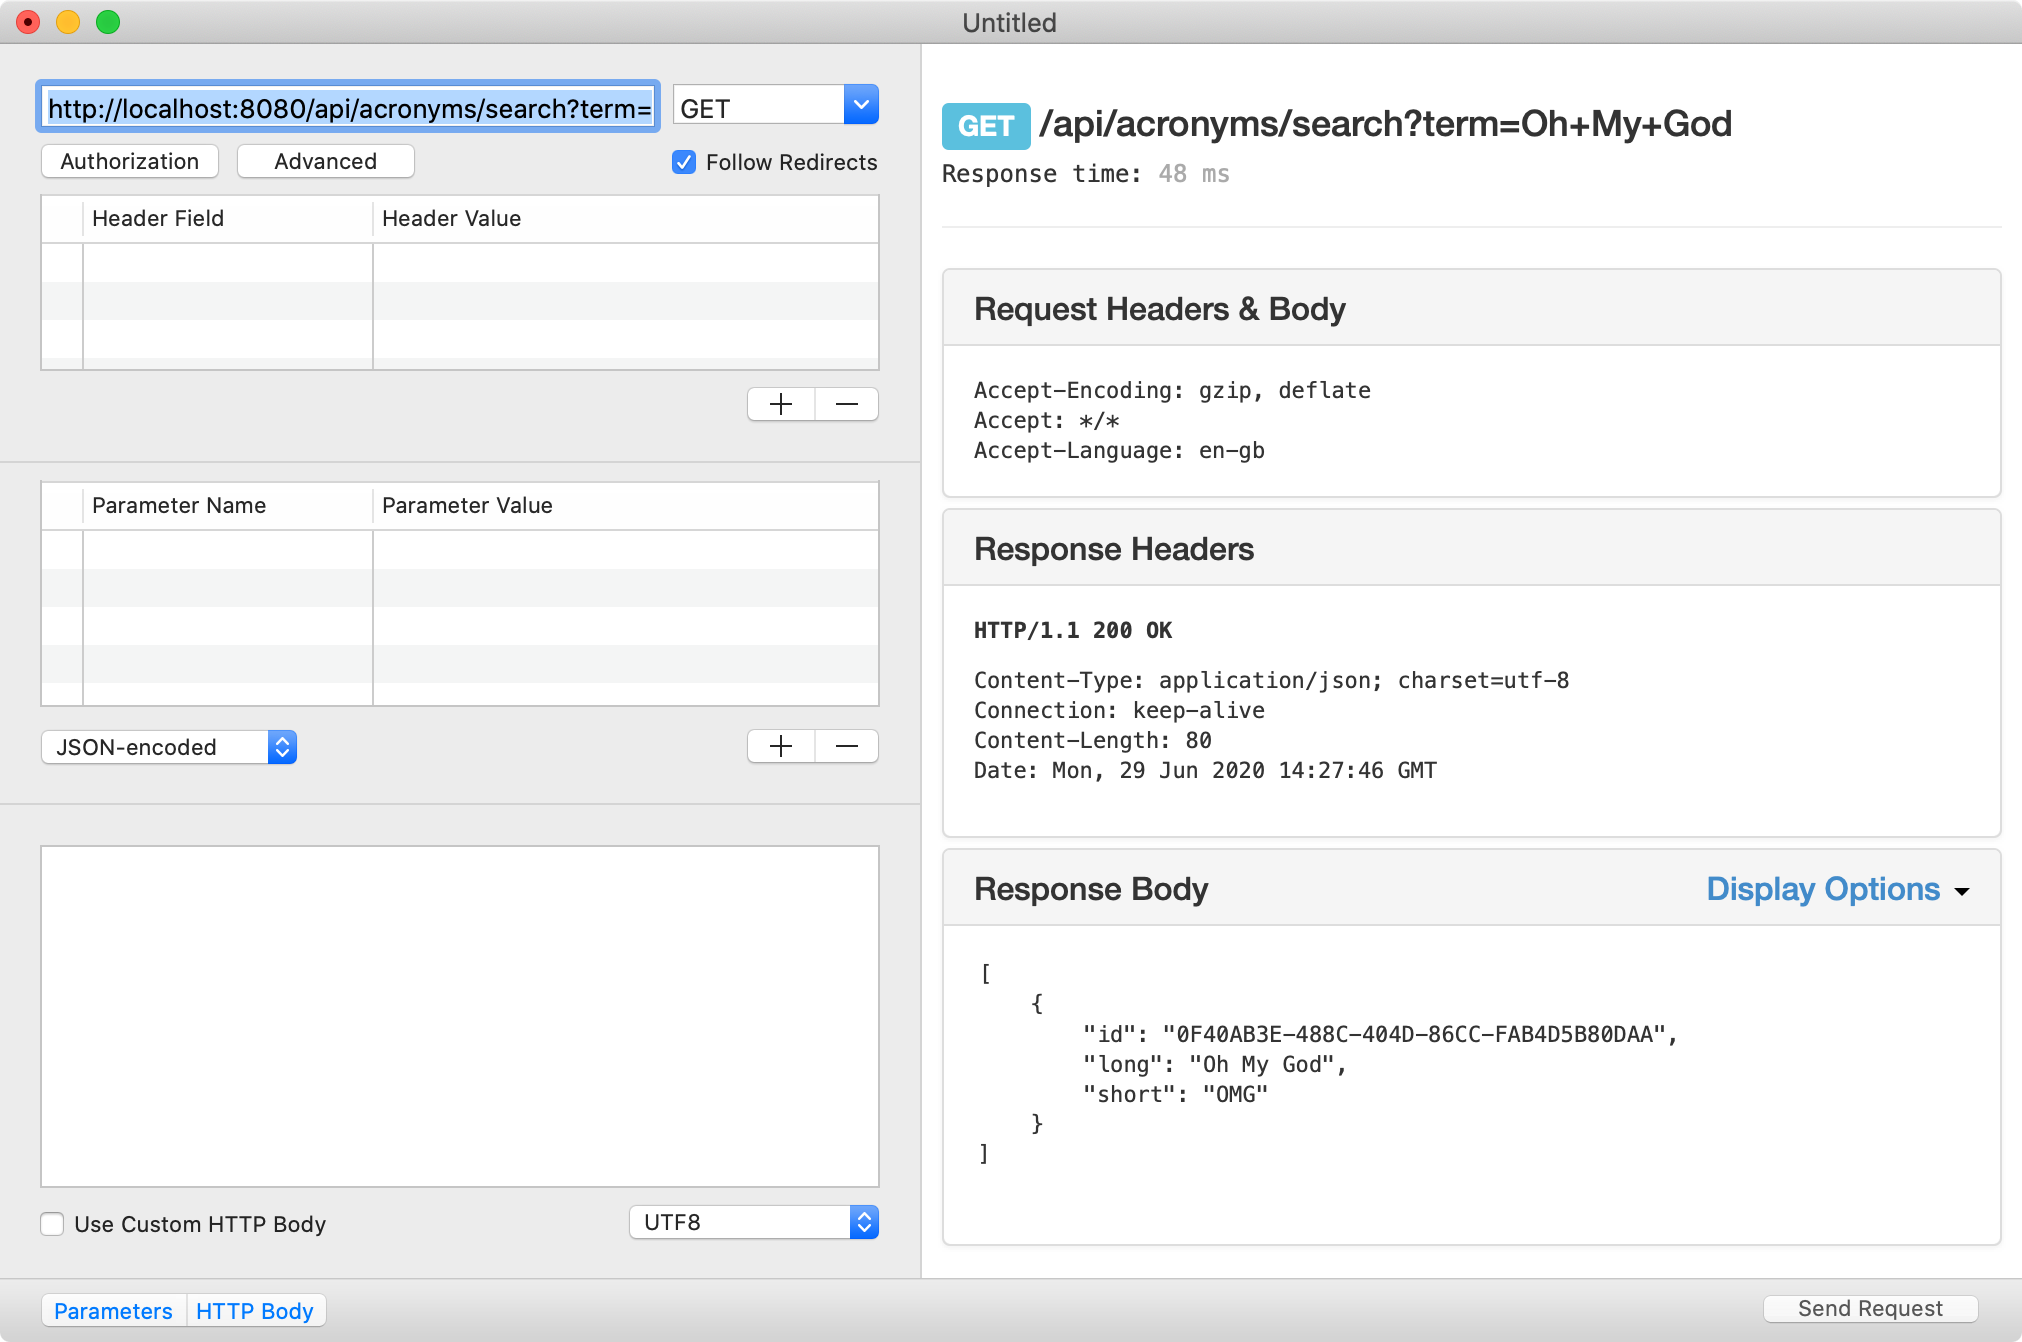Click the blue GET badge in response

click(x=986, y=126)
